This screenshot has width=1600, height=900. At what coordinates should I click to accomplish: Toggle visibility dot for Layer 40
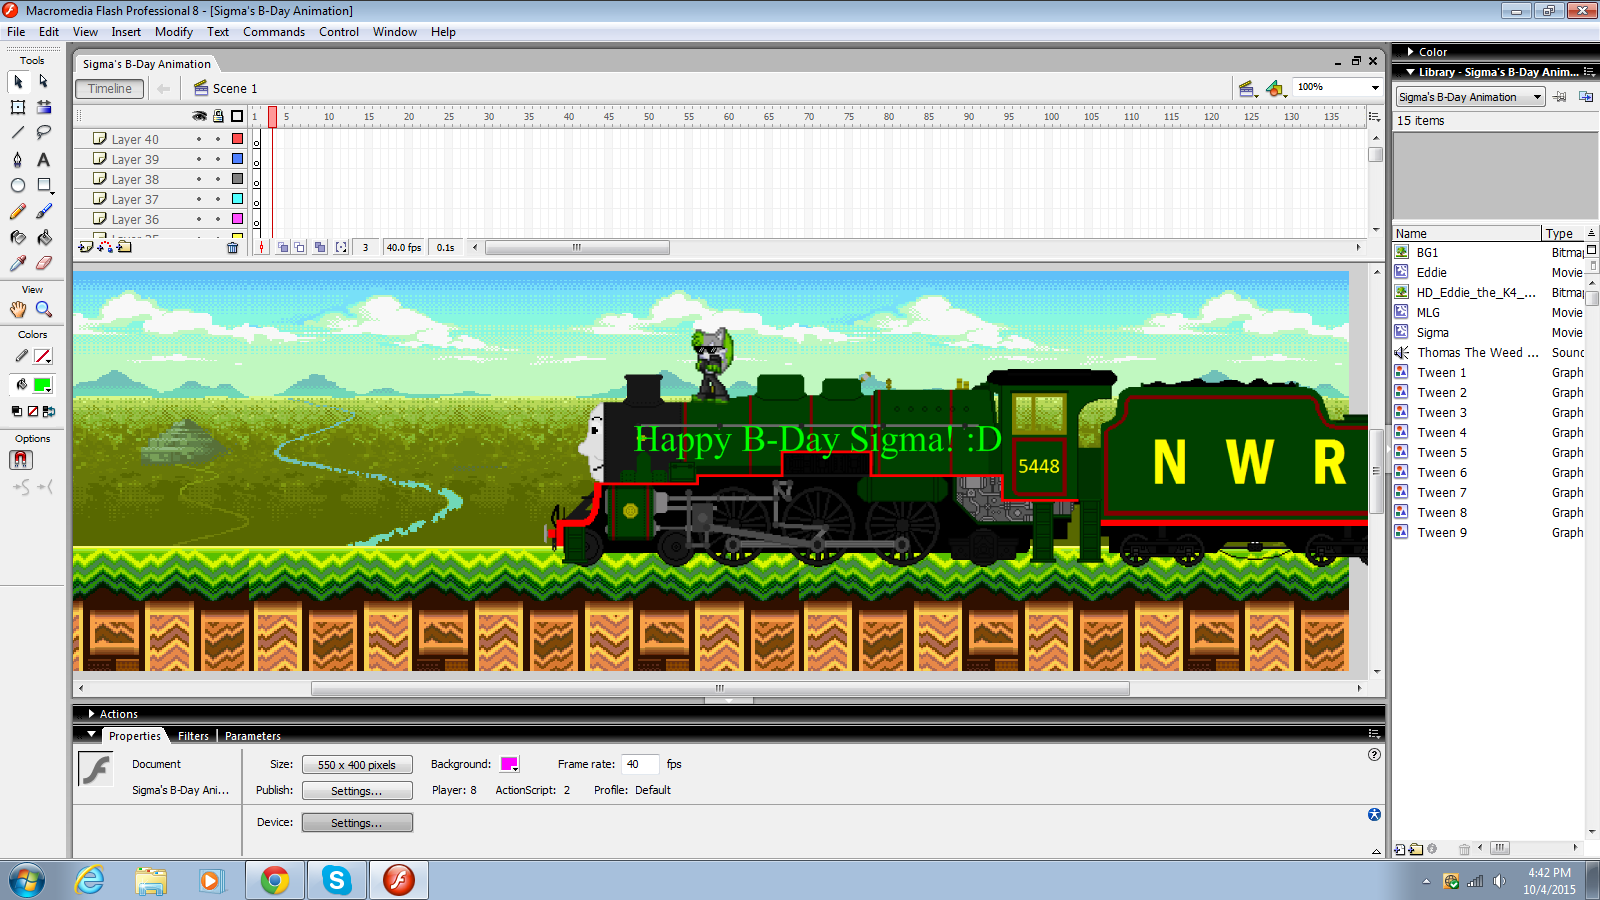pyautogui.click(x=199, y=139)
